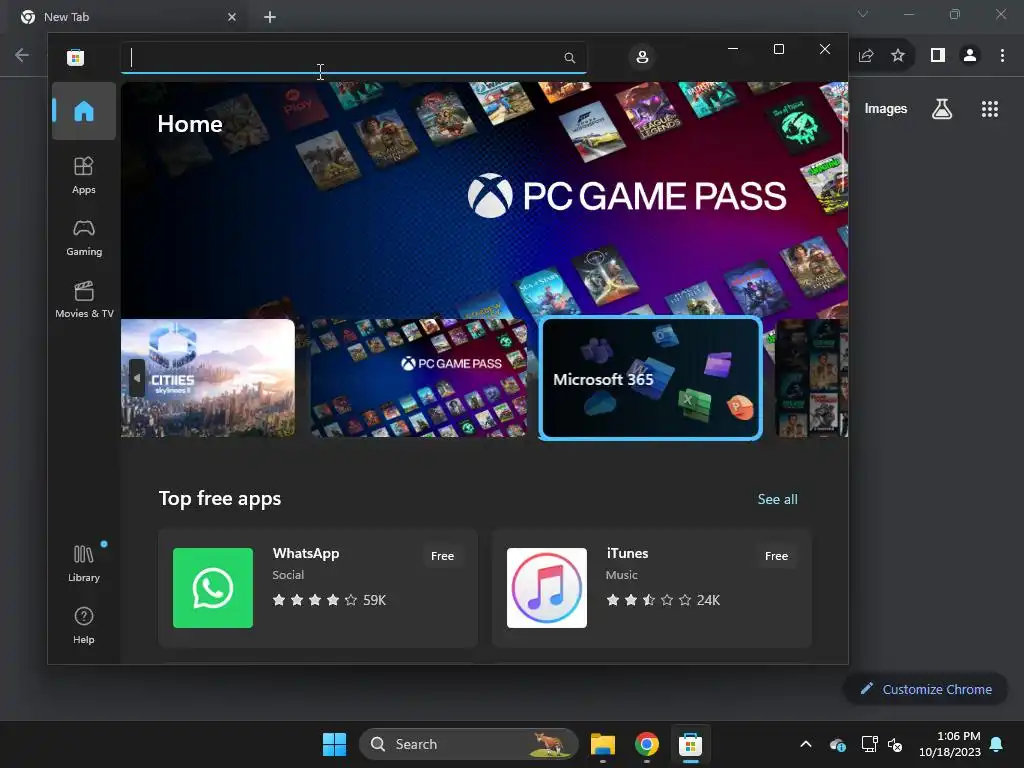The width and height of the screenshot is (1024, 768).
Task: Click the Images link on Chrome new tab
Action: [x=886, y=109]
